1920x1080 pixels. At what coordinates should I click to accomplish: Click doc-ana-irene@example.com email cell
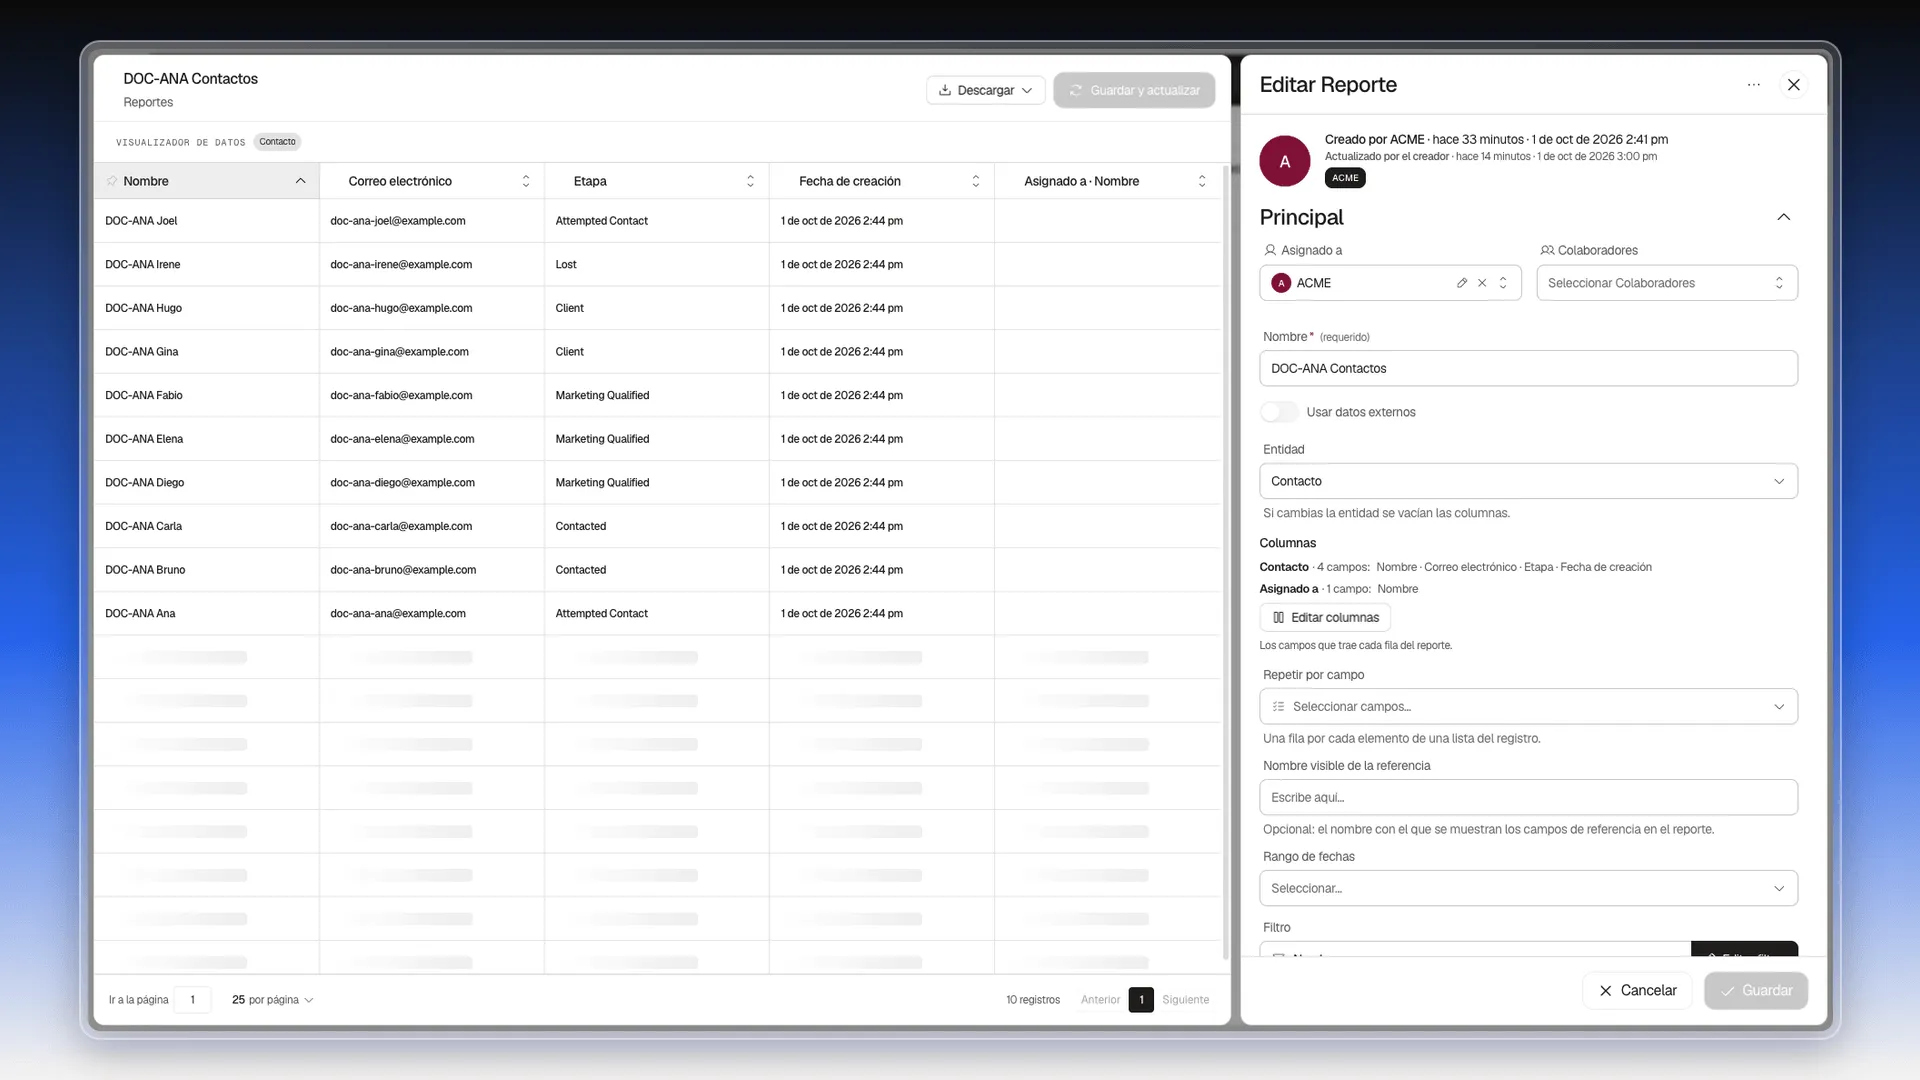pyautogui.click(x=431, y=265)
